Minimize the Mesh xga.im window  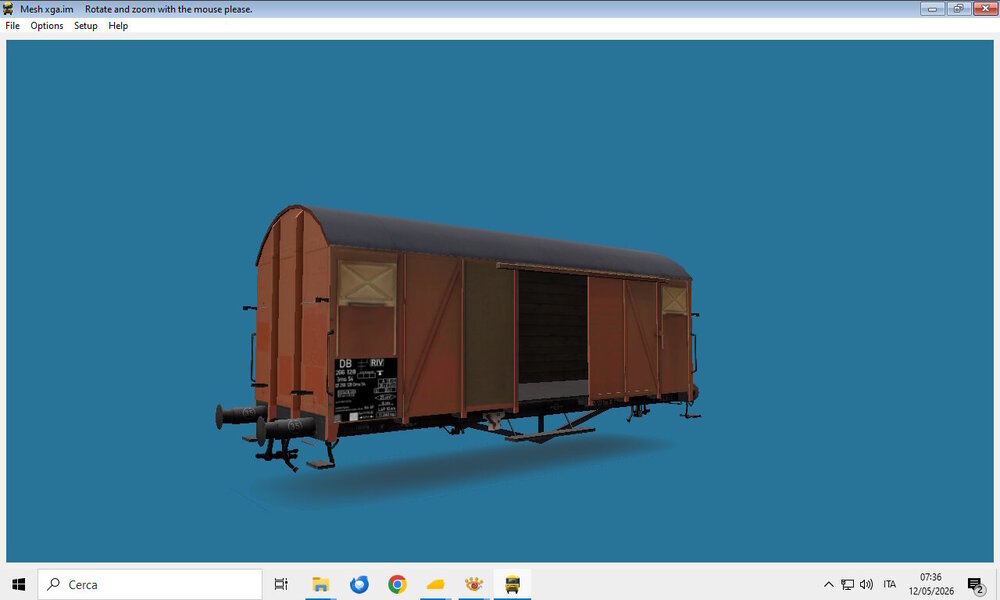(x=932, y=8)
